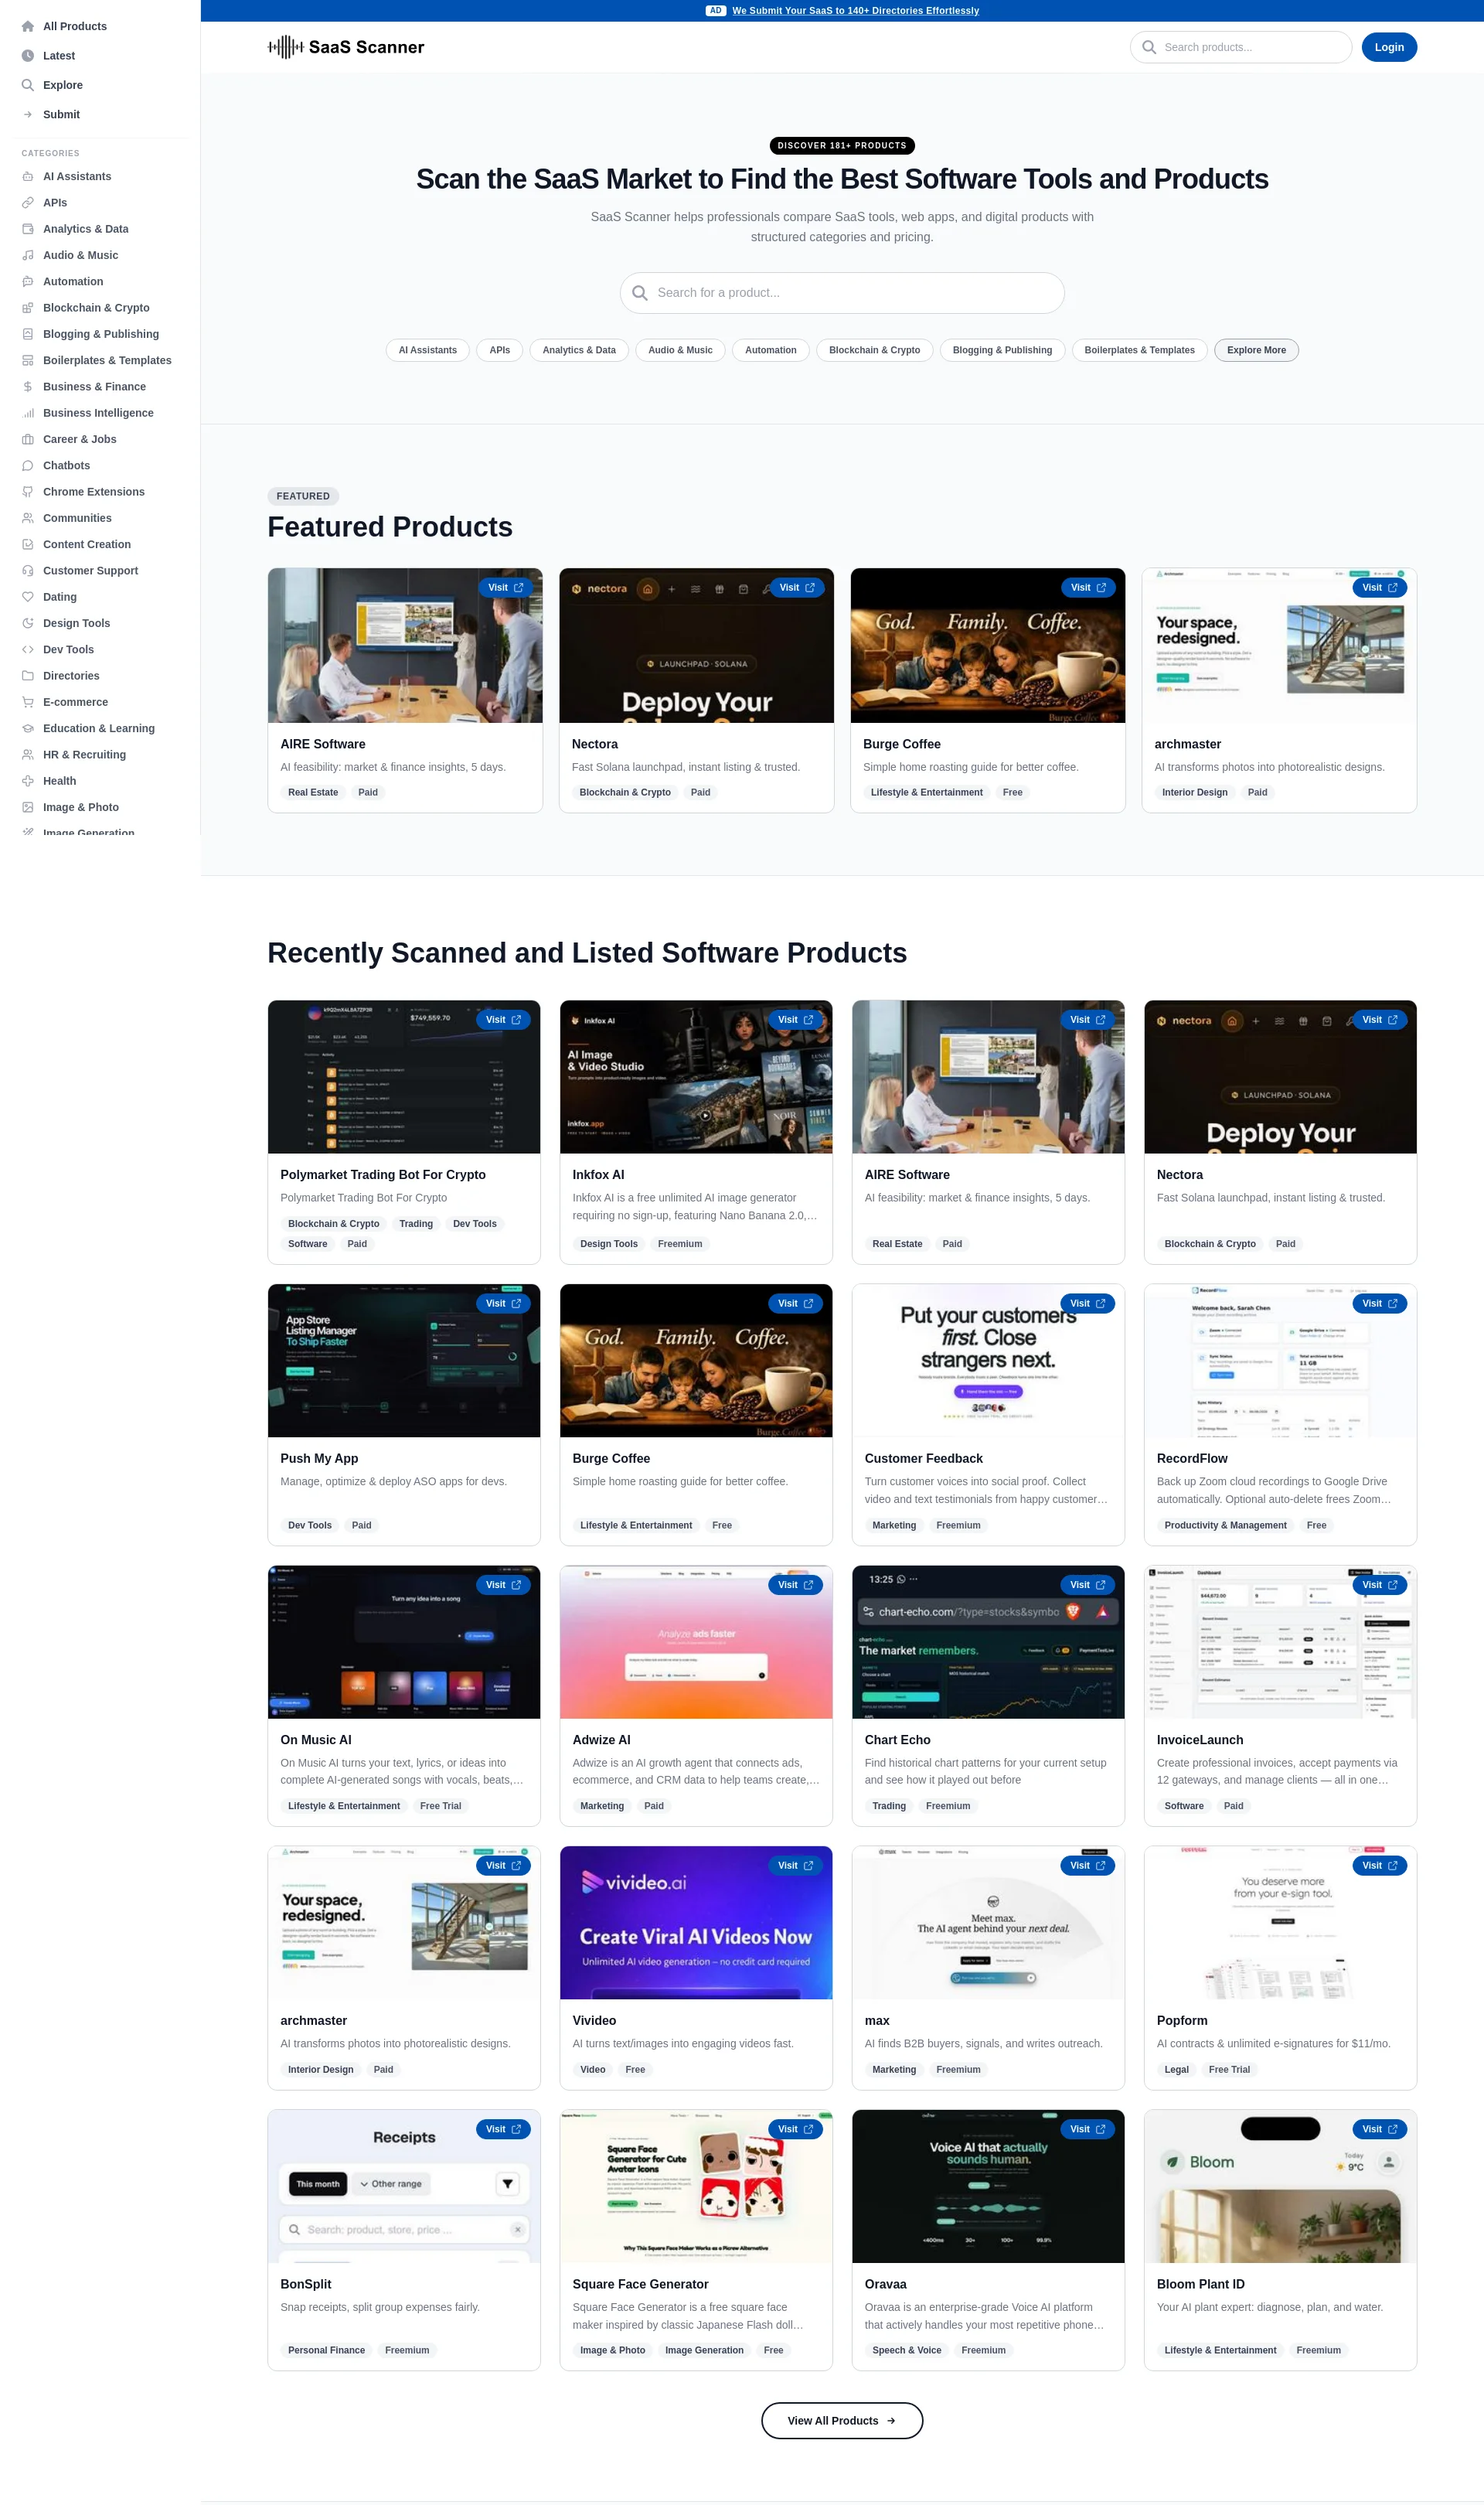1484x2505 pixels.
Task: Click the Directories folder icon
Action: tap(28, 676)
